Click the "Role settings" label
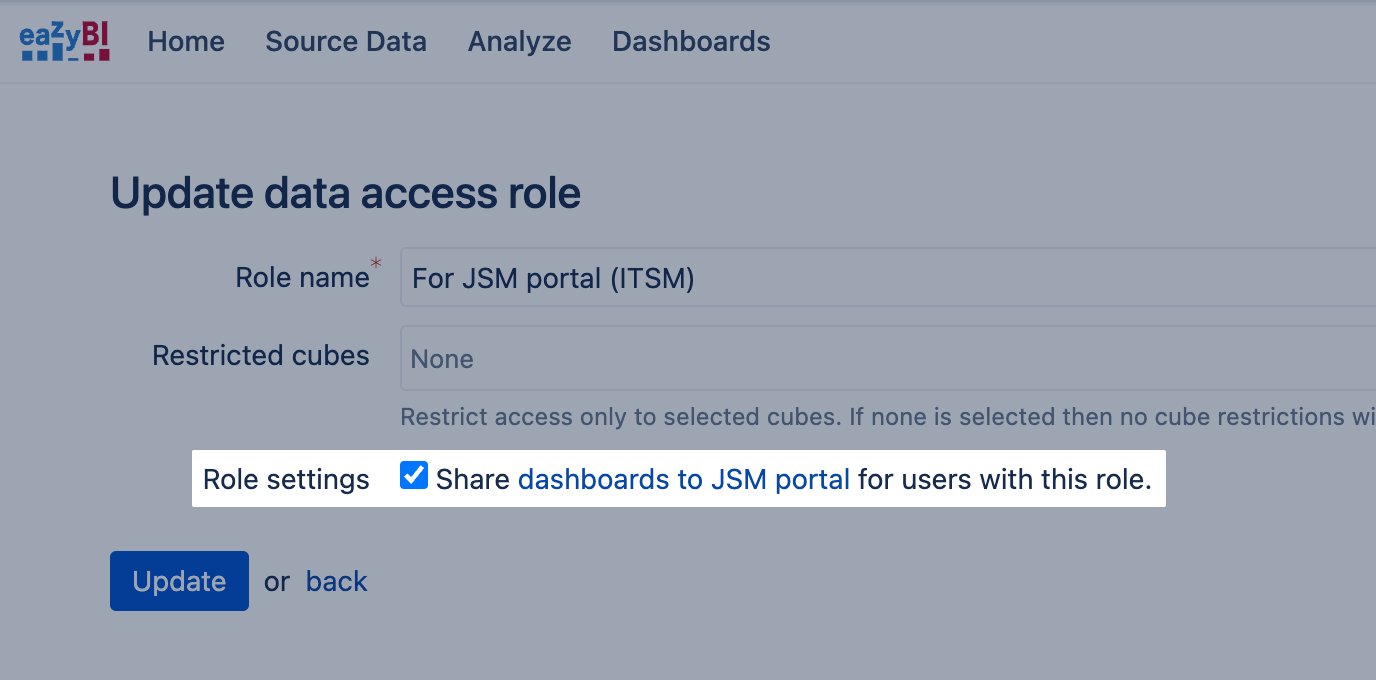Viewport: 1376px width, 680px height. point(286,480)
